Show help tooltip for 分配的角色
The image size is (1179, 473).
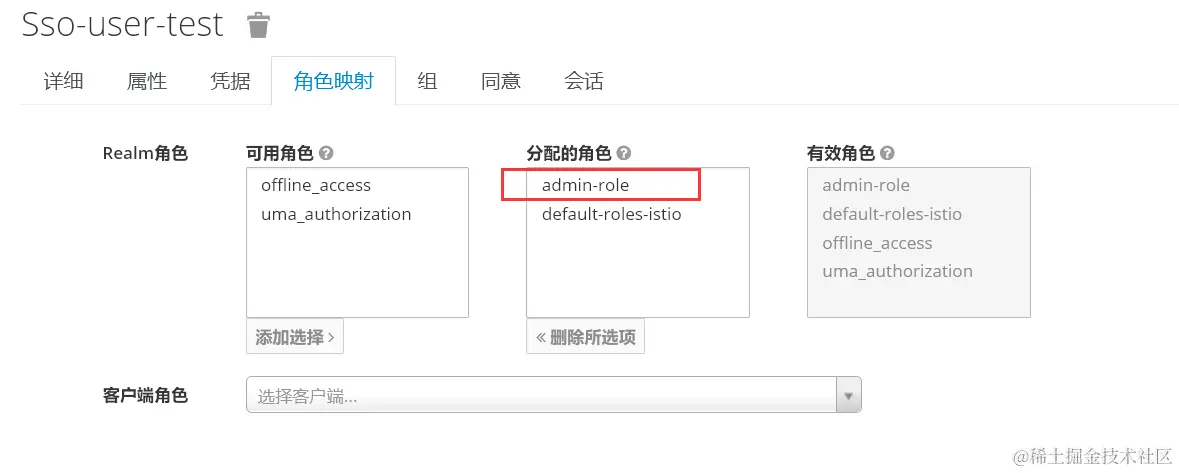(623, 153)
